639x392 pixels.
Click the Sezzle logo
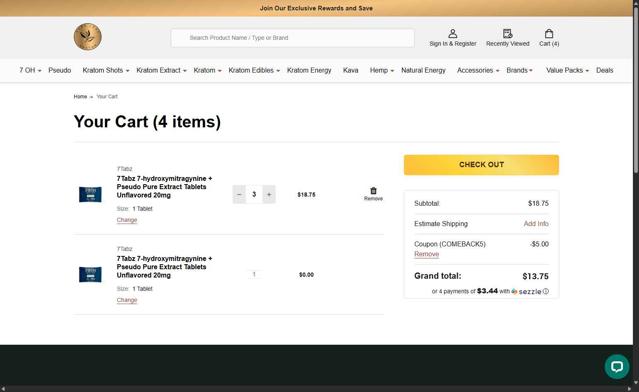pyautogui.click(x=527, y=291)
